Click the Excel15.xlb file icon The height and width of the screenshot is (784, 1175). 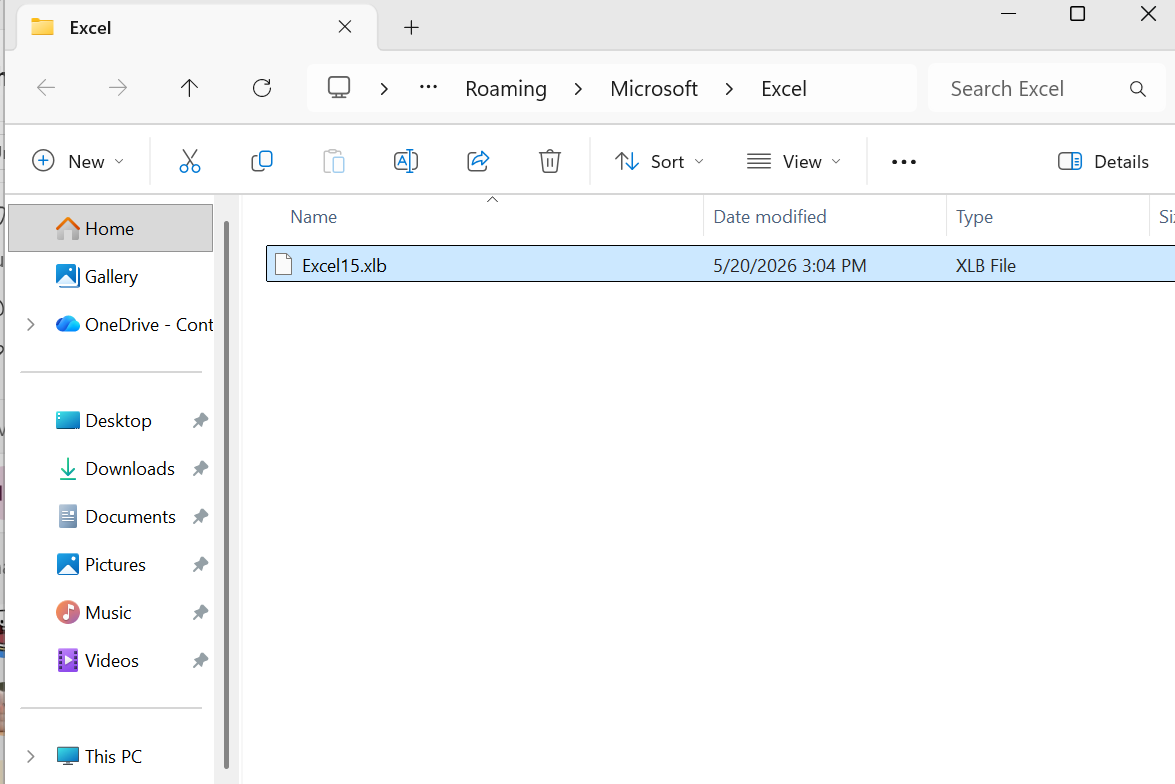point(283,265)
